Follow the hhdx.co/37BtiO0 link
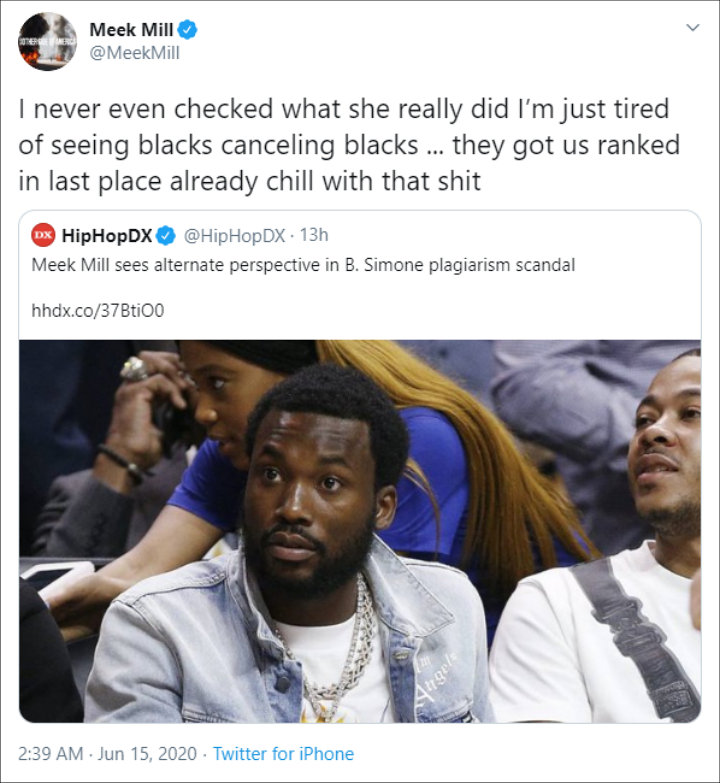 (98, 311)
